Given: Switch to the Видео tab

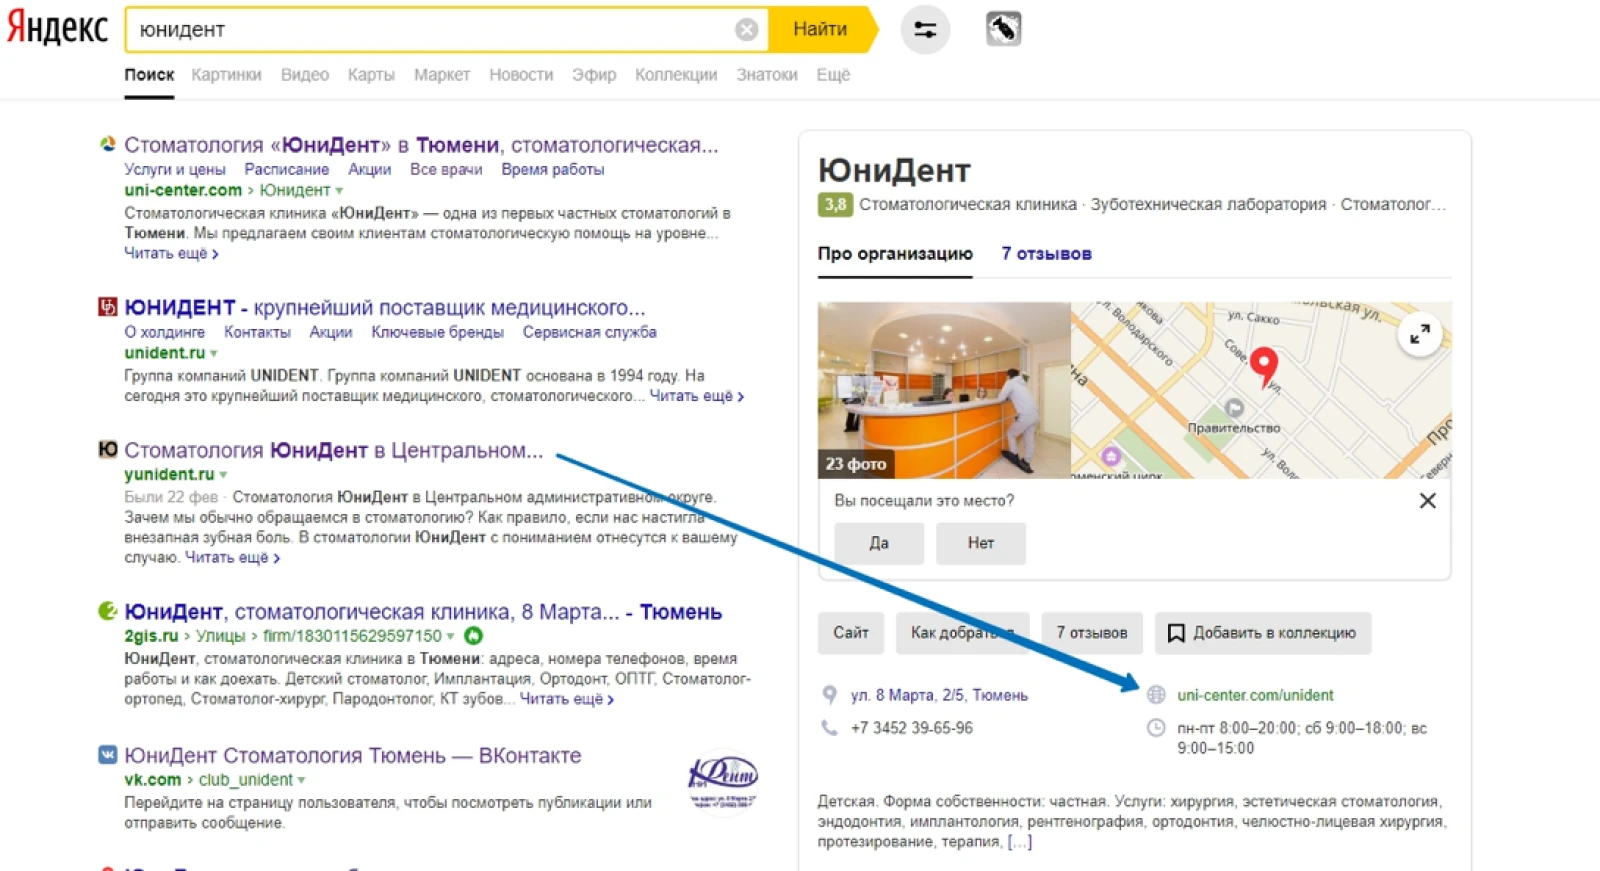Looking at the screenshot, I should [305, 75].
